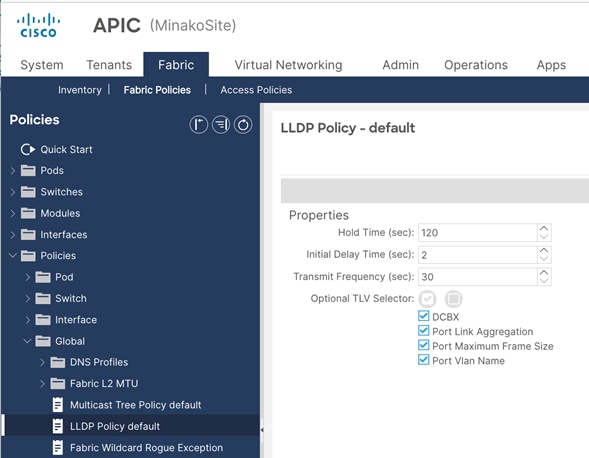Open the Inventory submenu
Viewport: 589px width, 458px height.
[80, 90]
